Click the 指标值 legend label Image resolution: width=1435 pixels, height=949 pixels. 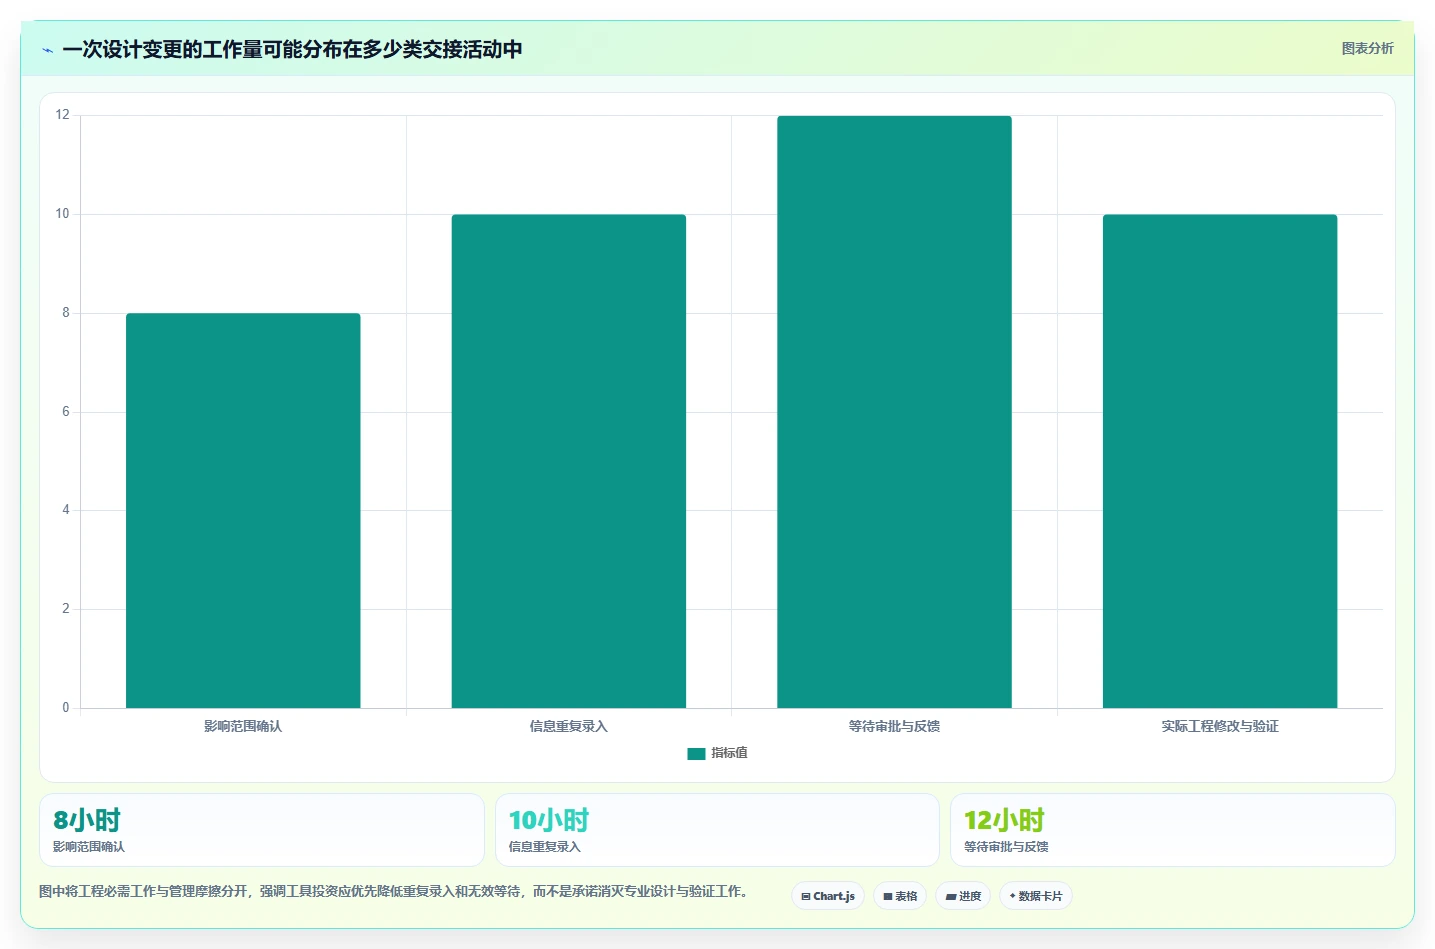pyautogui.click(x=729, y=753)
